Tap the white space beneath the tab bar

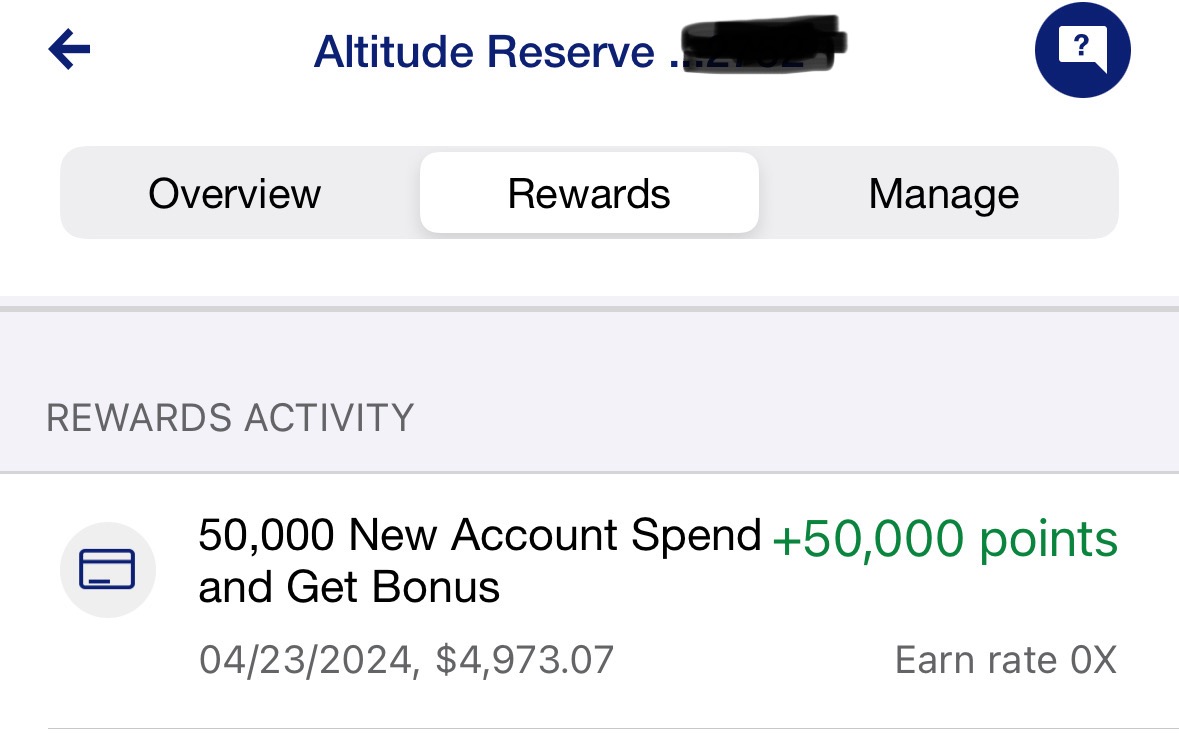coord(590,267)
